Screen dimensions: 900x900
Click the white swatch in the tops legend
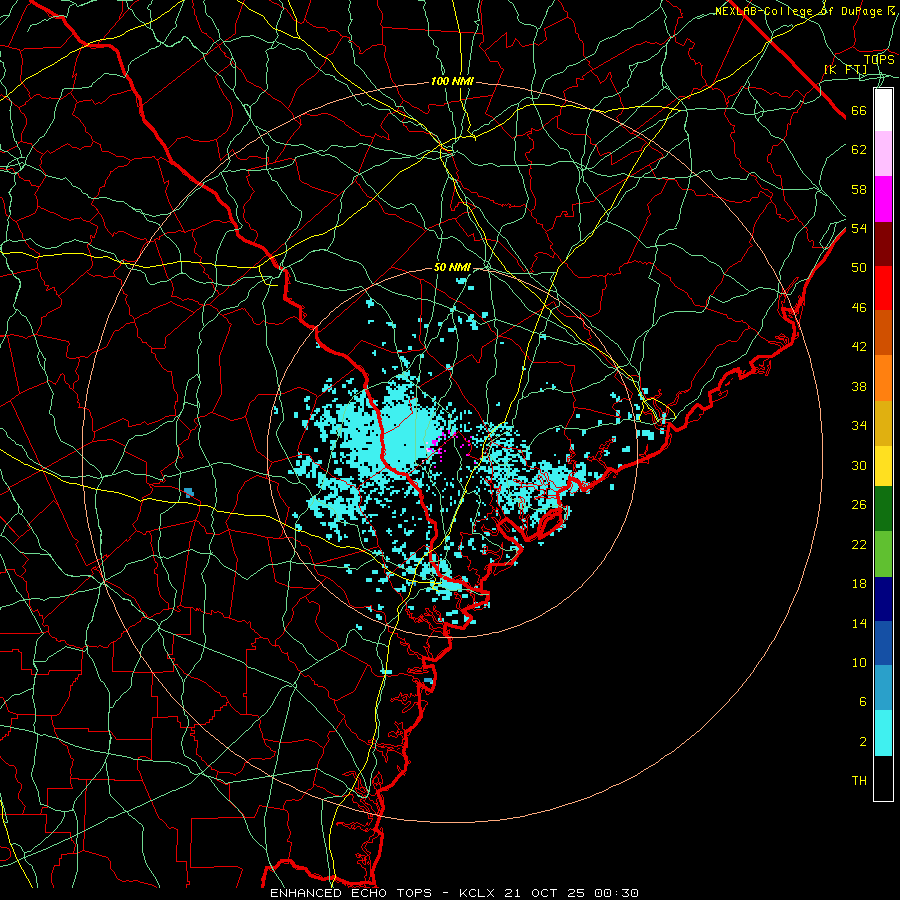tap(883, 110)
